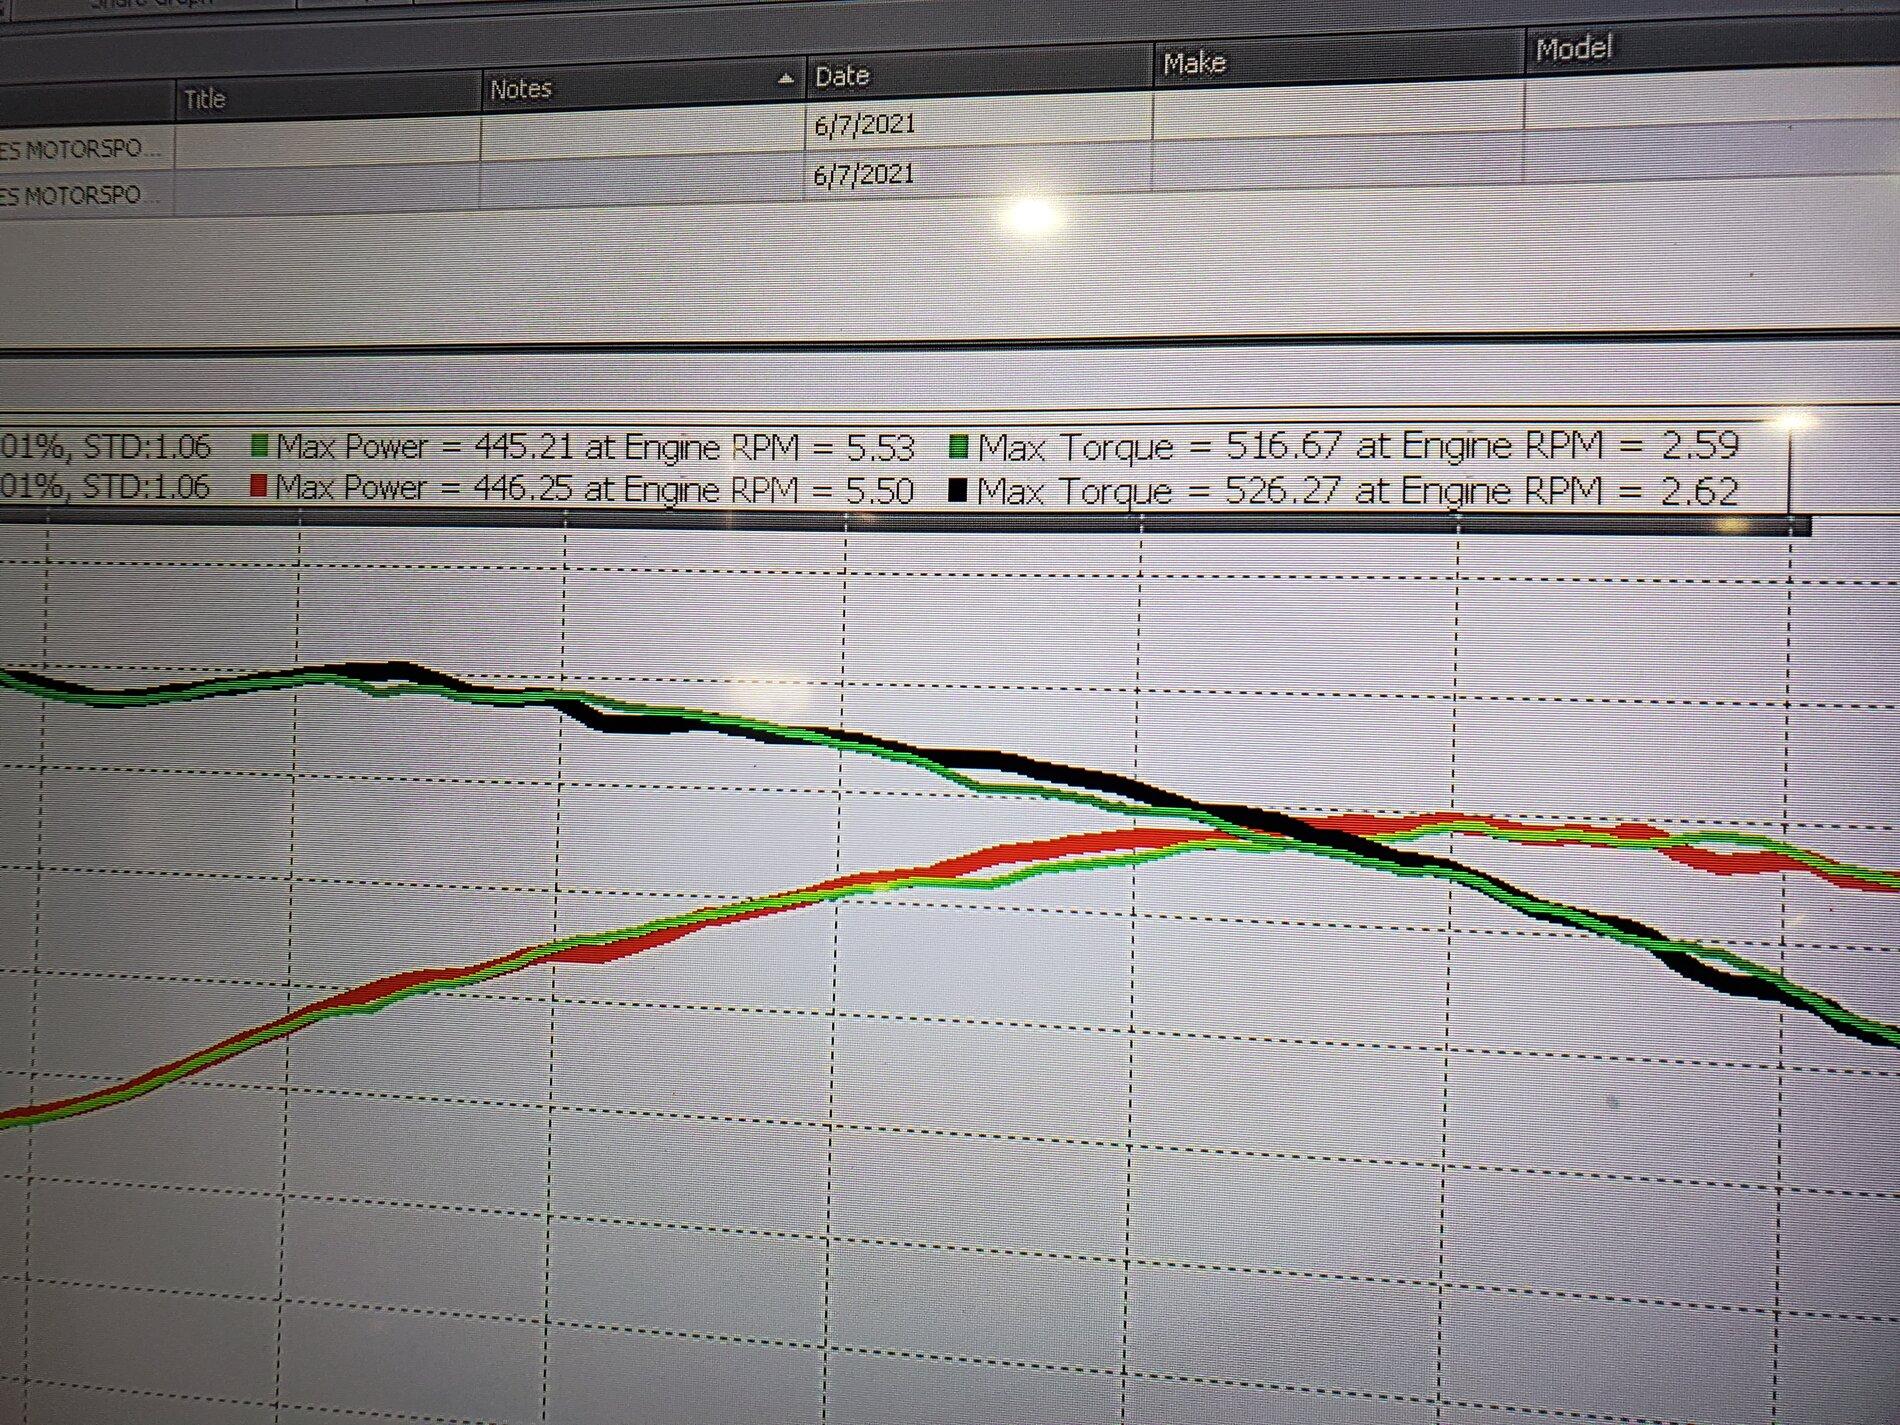Click green swatch beside Max Torque 516.67
This screenshot has height=1425, width=1900.
958,445
